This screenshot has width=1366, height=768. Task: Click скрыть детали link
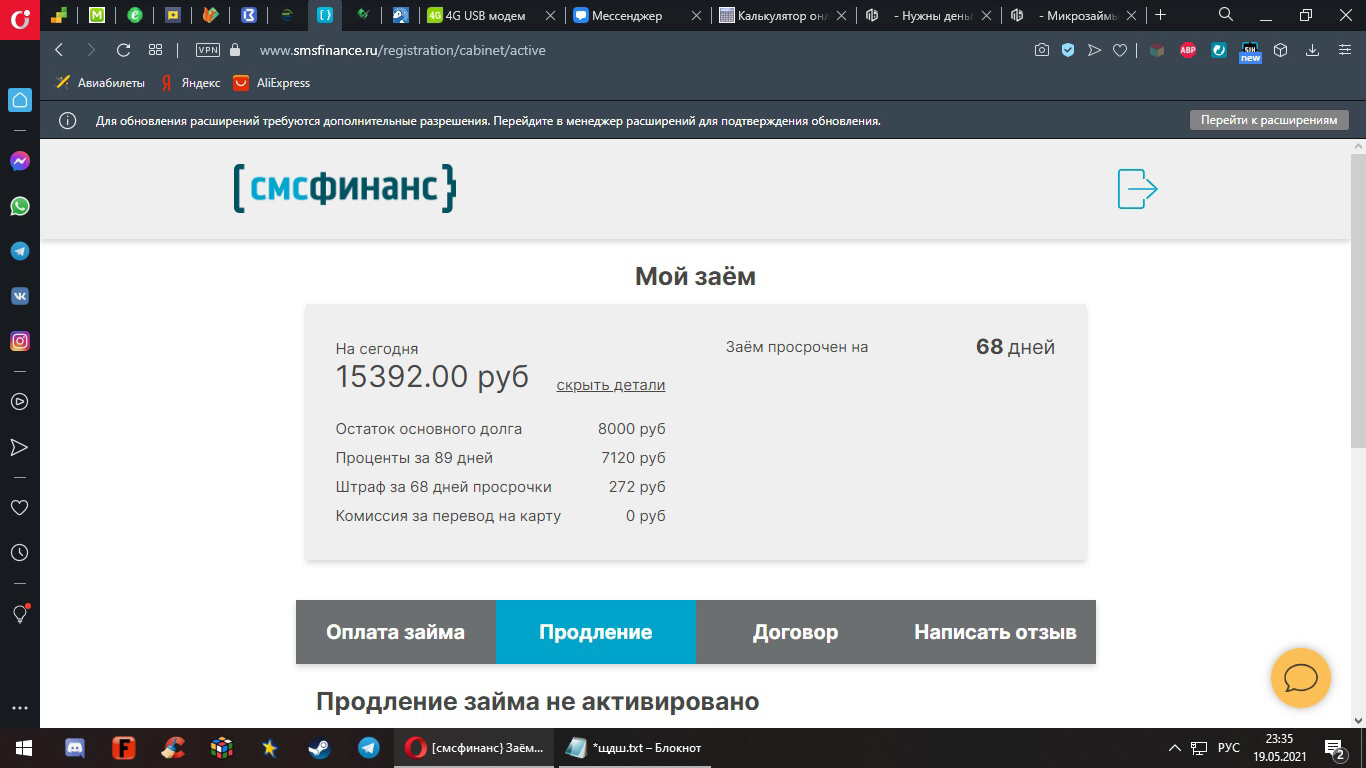(x=611, y=385)
